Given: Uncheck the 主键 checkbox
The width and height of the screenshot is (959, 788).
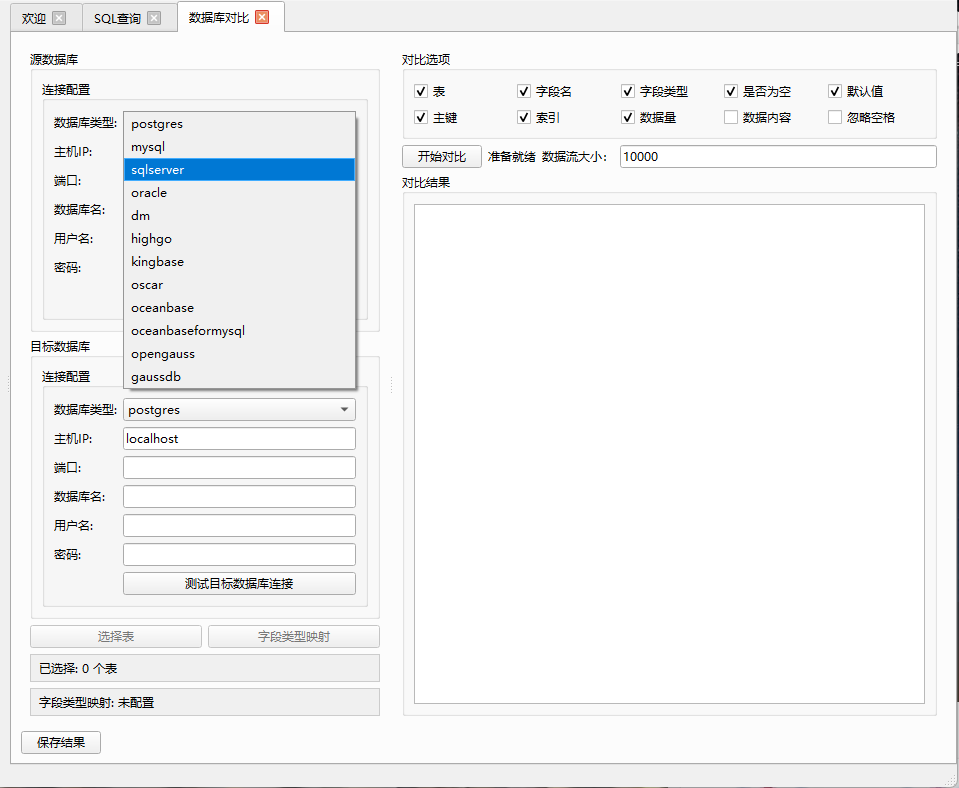Looking at the screenshot, I should 421,117.
